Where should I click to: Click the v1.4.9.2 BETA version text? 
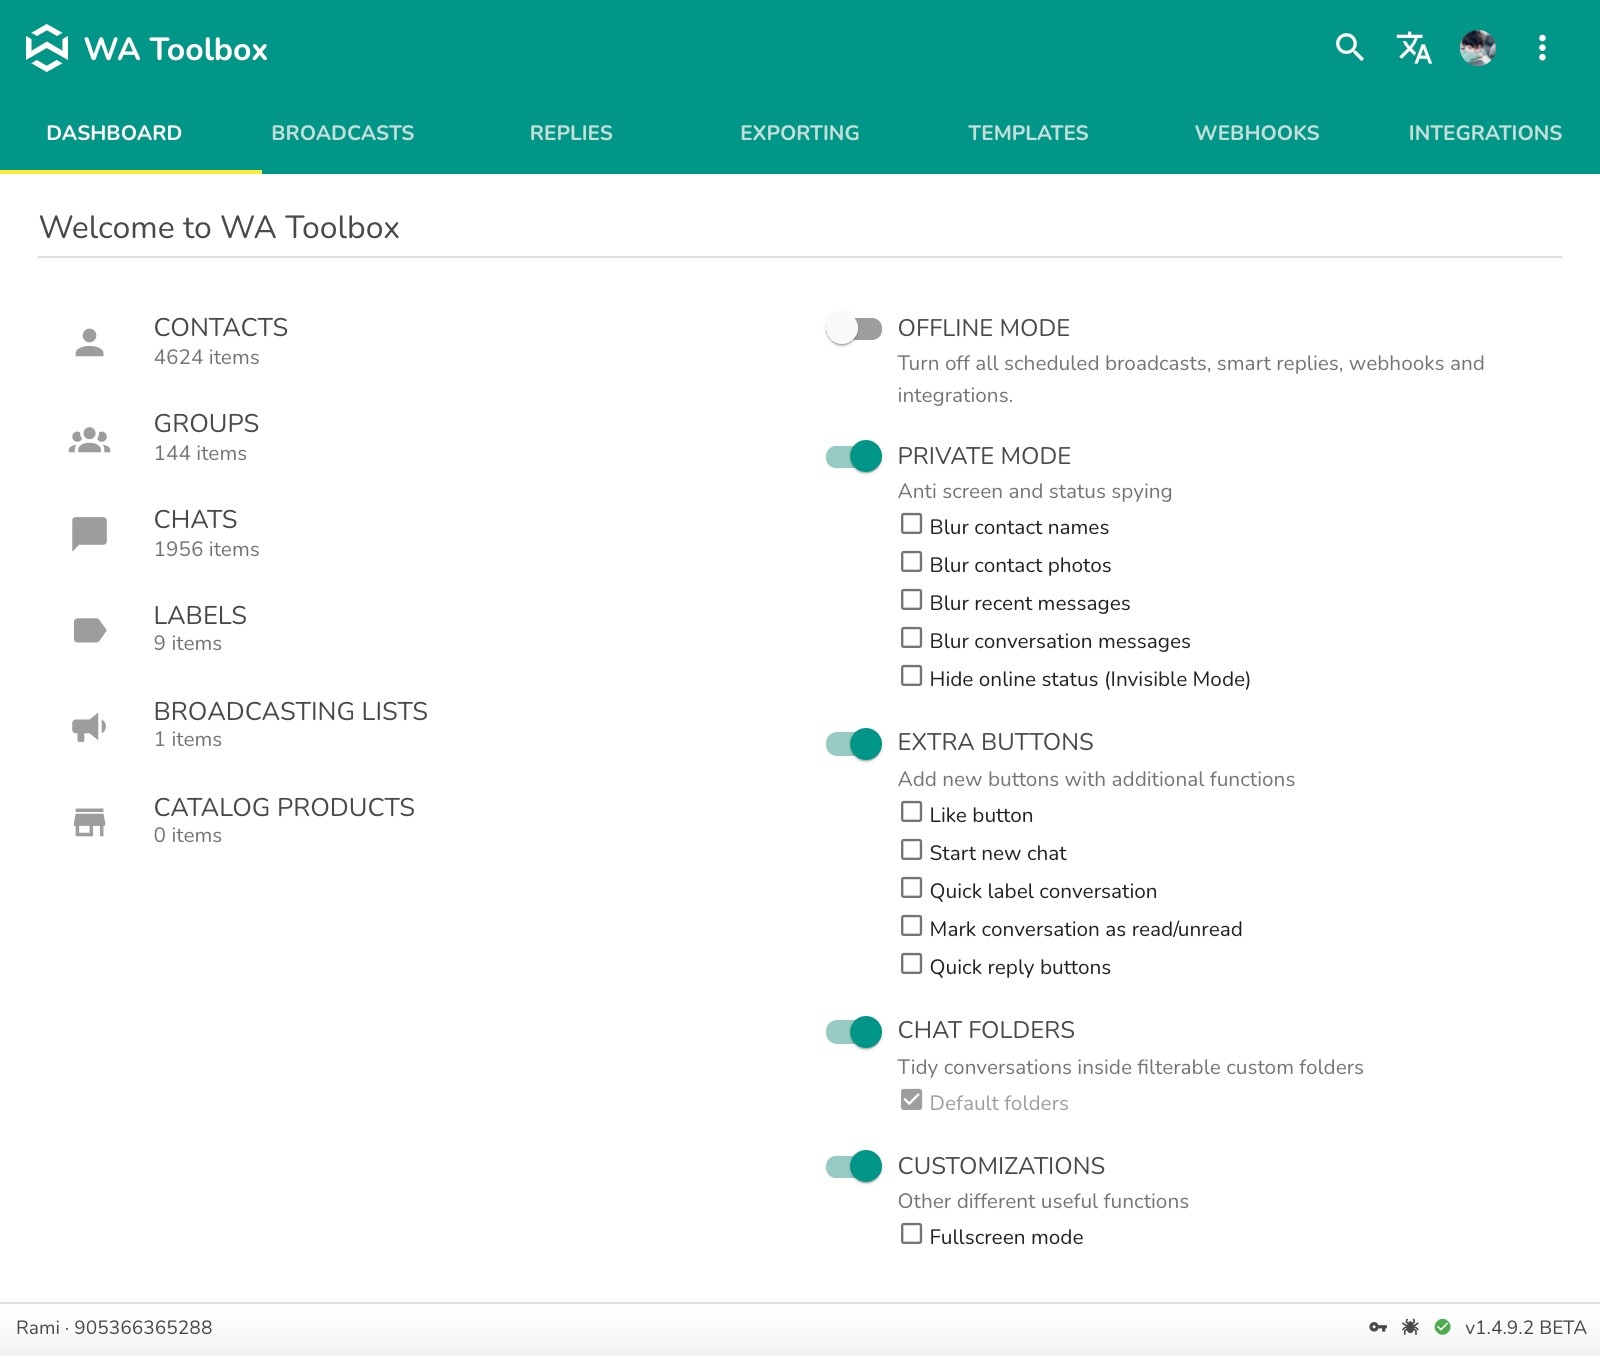pyautogui.click(x=1526, y=1328)
